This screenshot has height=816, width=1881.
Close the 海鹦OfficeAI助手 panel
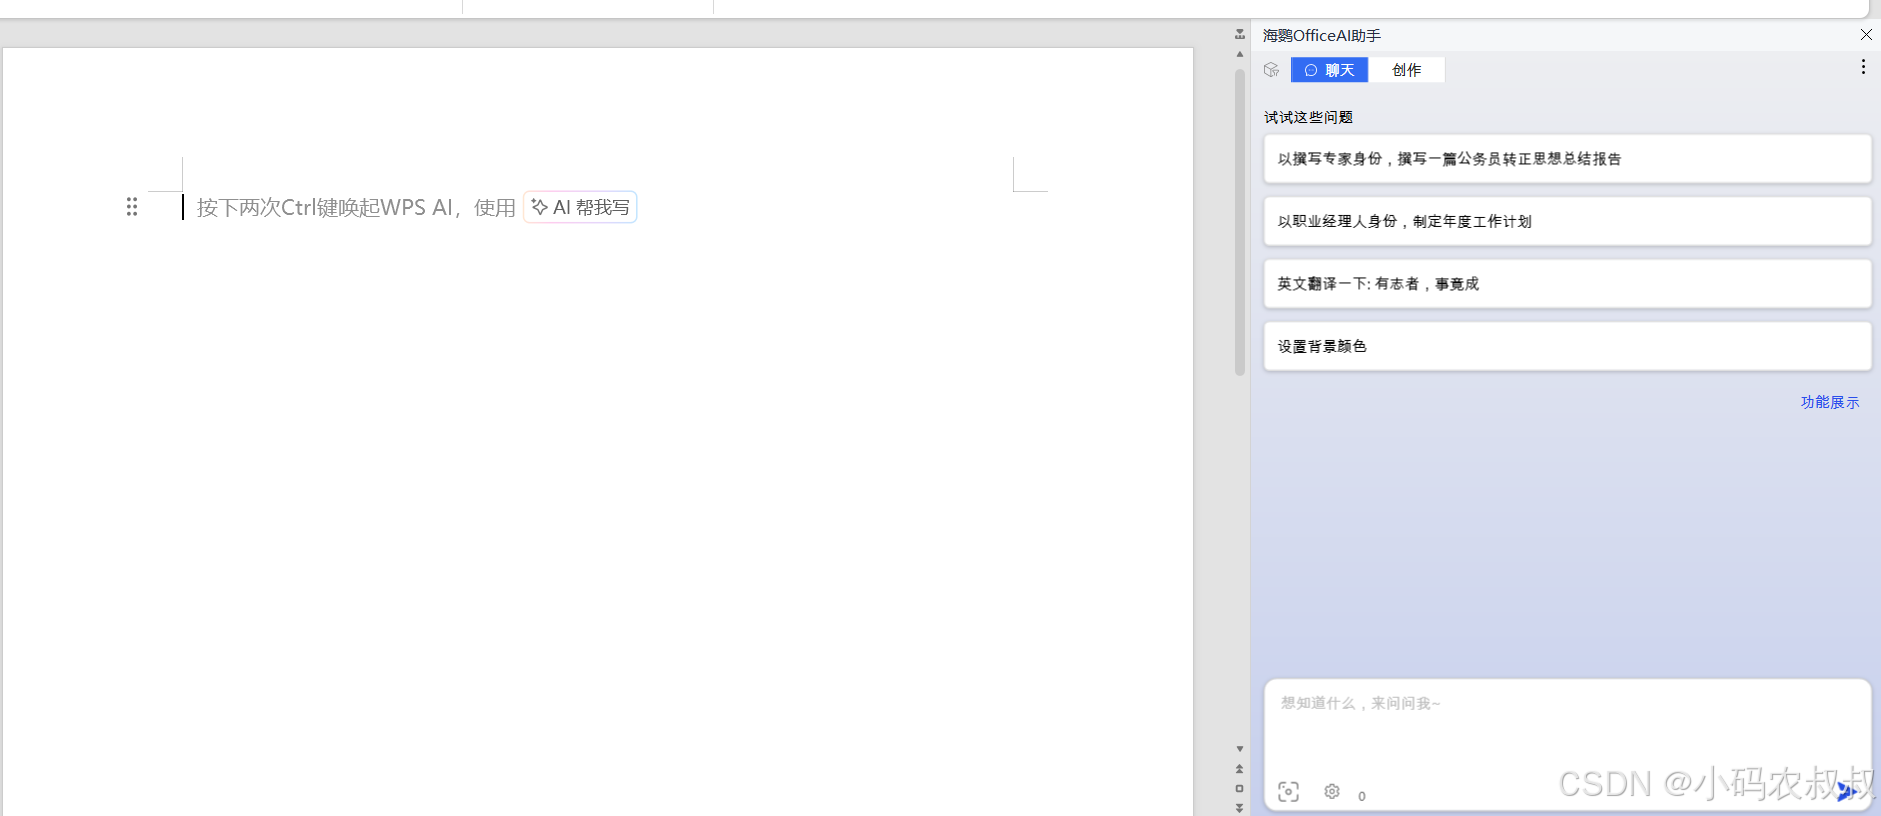[x=1866, y=35]
